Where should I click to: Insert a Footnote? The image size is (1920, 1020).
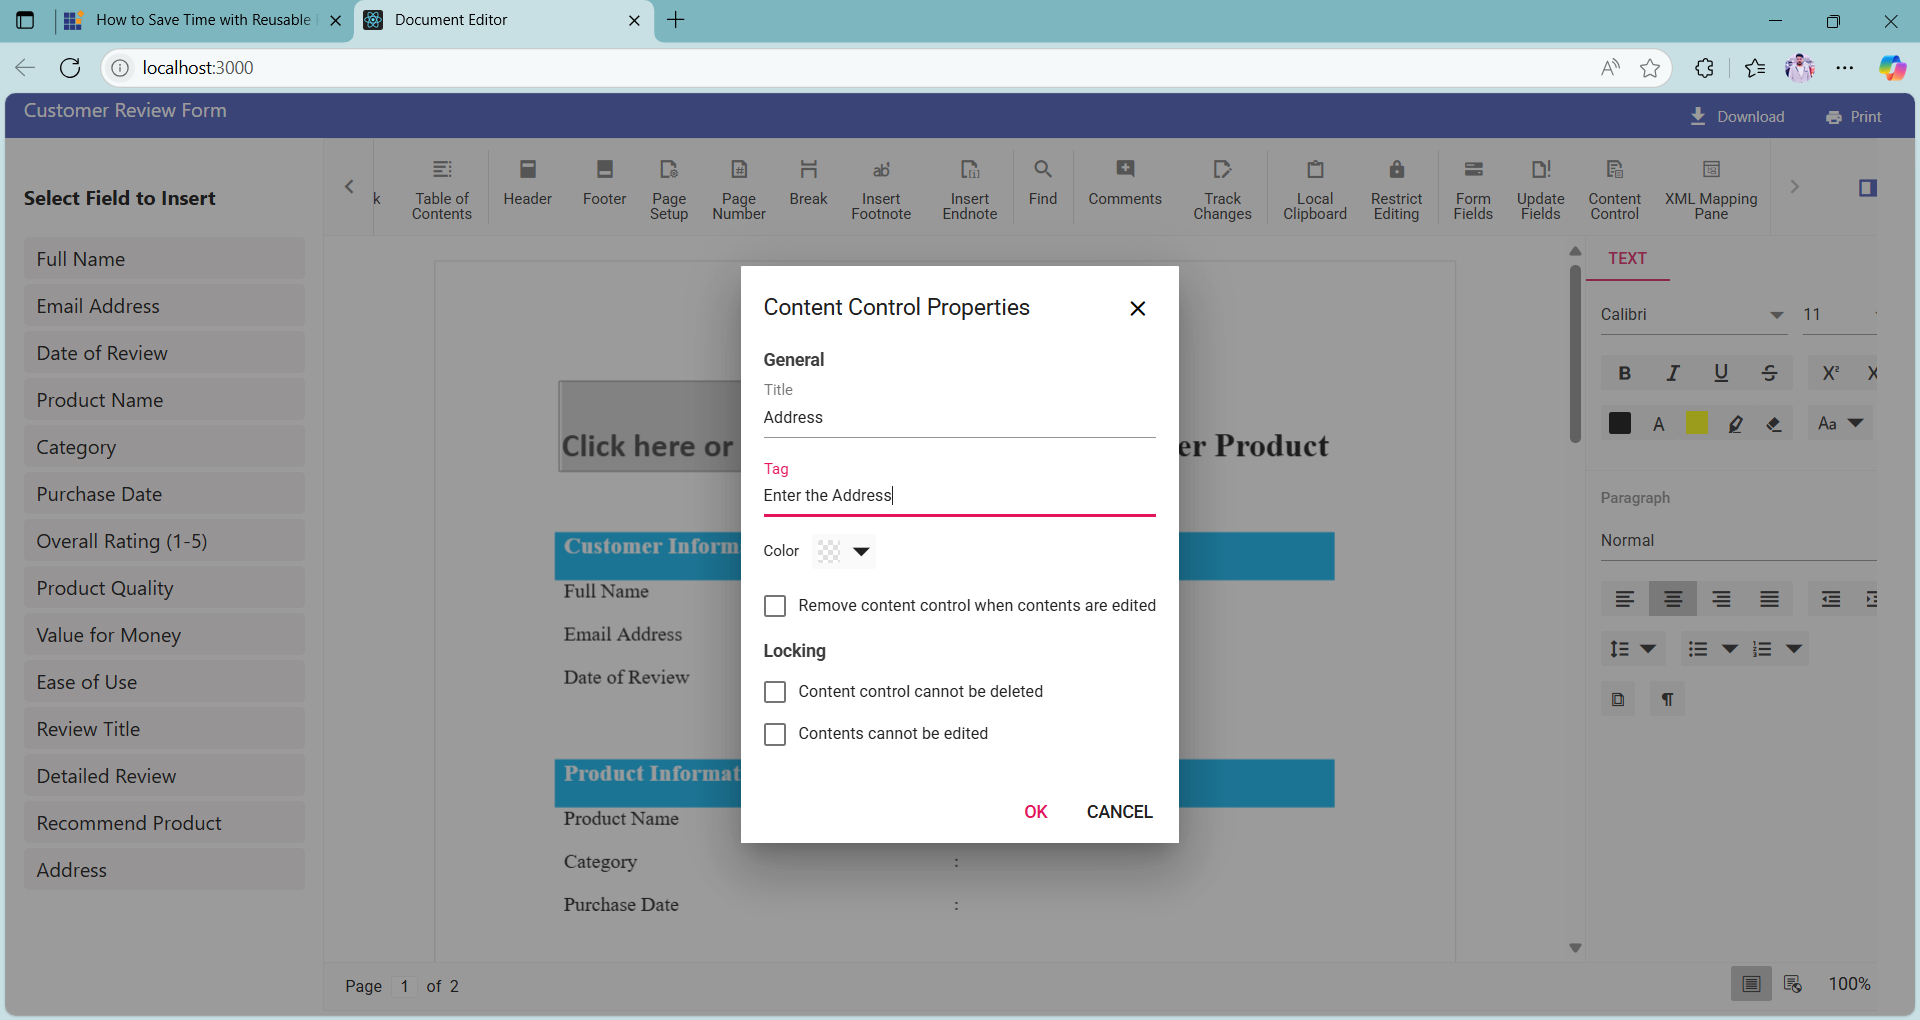[x=881, y=187]
